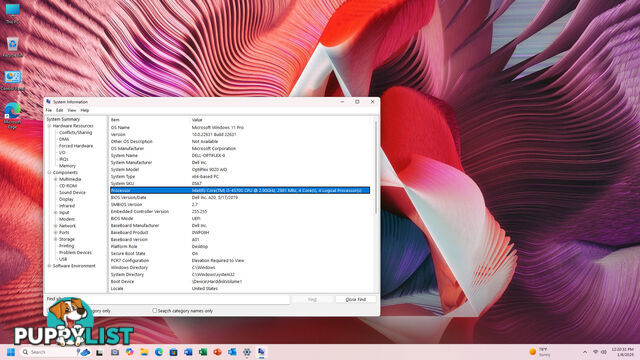Select Printing in the tree
Viewport: 640px width, 360px height.
click(x=67, y=246)
